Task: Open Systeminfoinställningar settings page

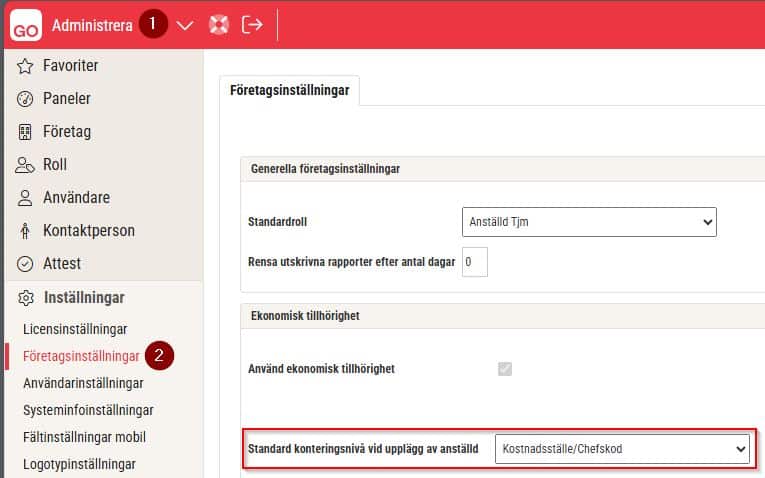Action: (x=88, y=410)
